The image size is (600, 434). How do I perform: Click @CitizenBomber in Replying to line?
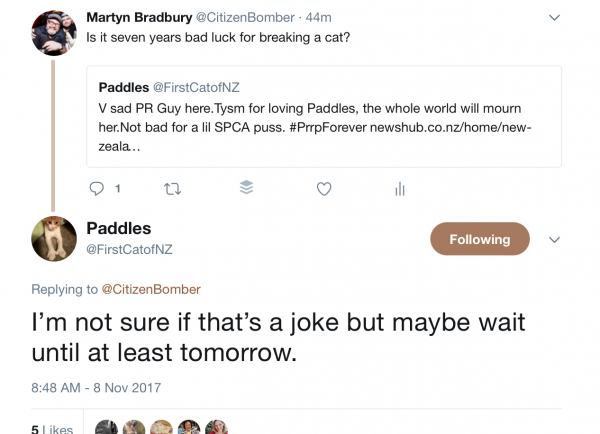click(x=151, y=289)
